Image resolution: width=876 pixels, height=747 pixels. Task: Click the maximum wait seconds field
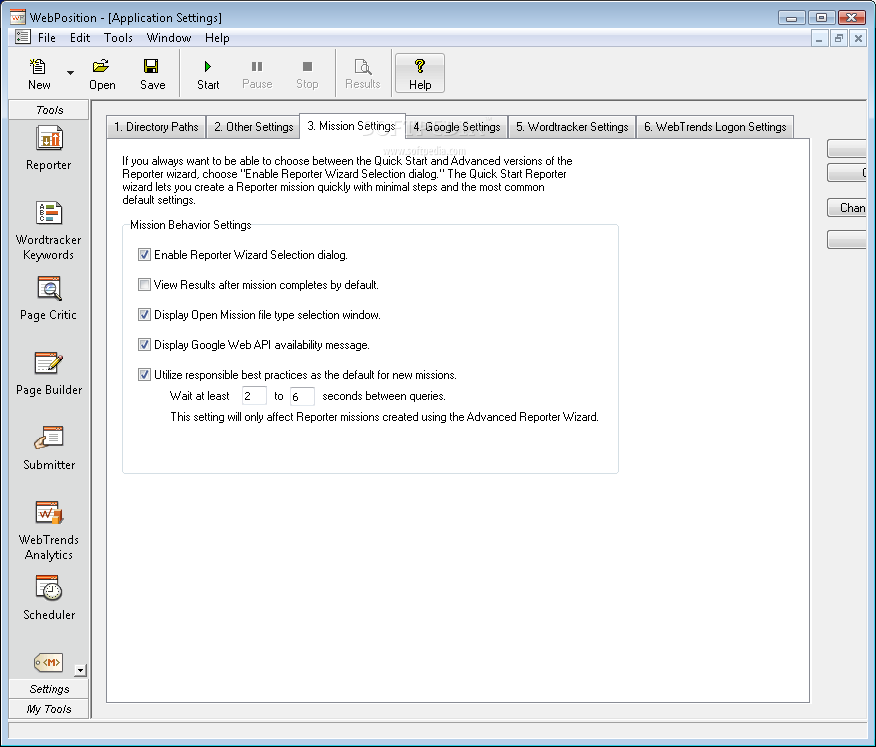302,396
